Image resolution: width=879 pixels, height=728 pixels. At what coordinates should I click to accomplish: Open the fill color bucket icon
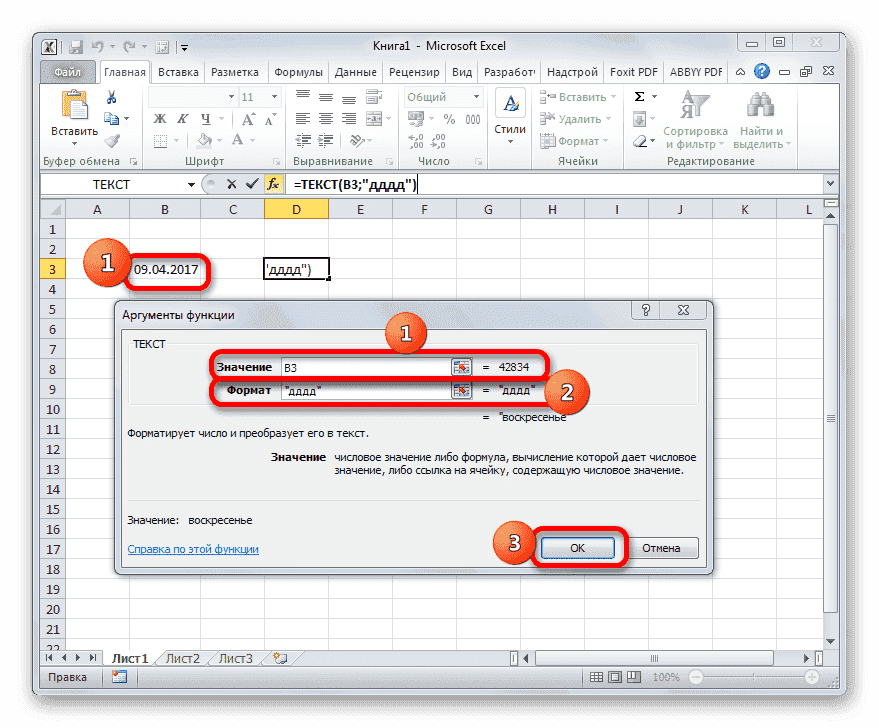coord(204,140)
